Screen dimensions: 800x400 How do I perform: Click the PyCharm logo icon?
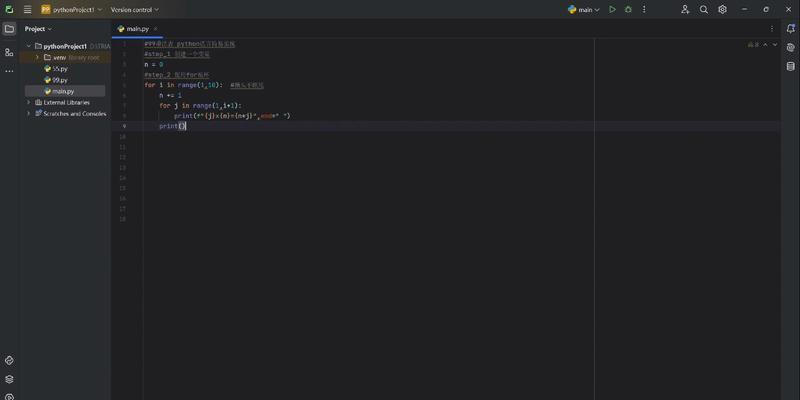point(9,9)
